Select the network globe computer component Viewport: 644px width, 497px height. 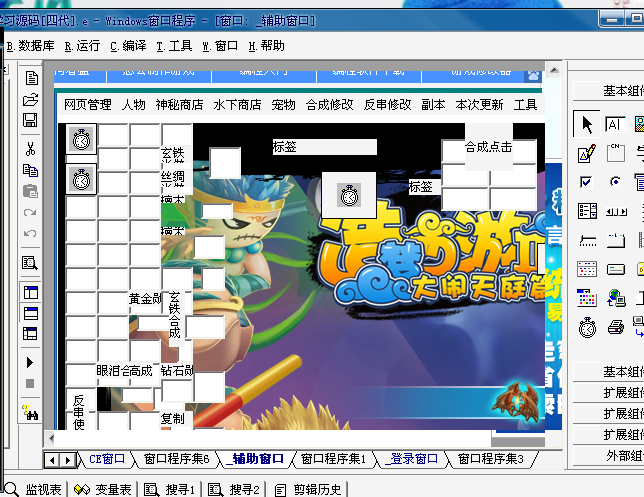point(616,298)
